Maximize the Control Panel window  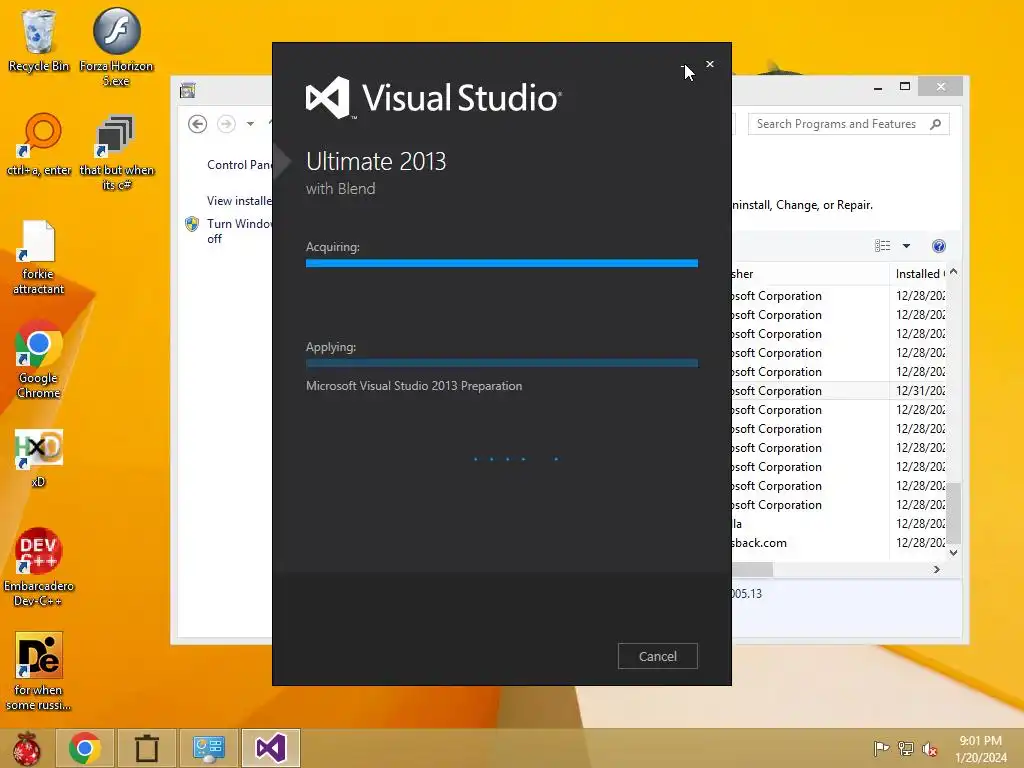pyautogui.click(x=904, y=87)
